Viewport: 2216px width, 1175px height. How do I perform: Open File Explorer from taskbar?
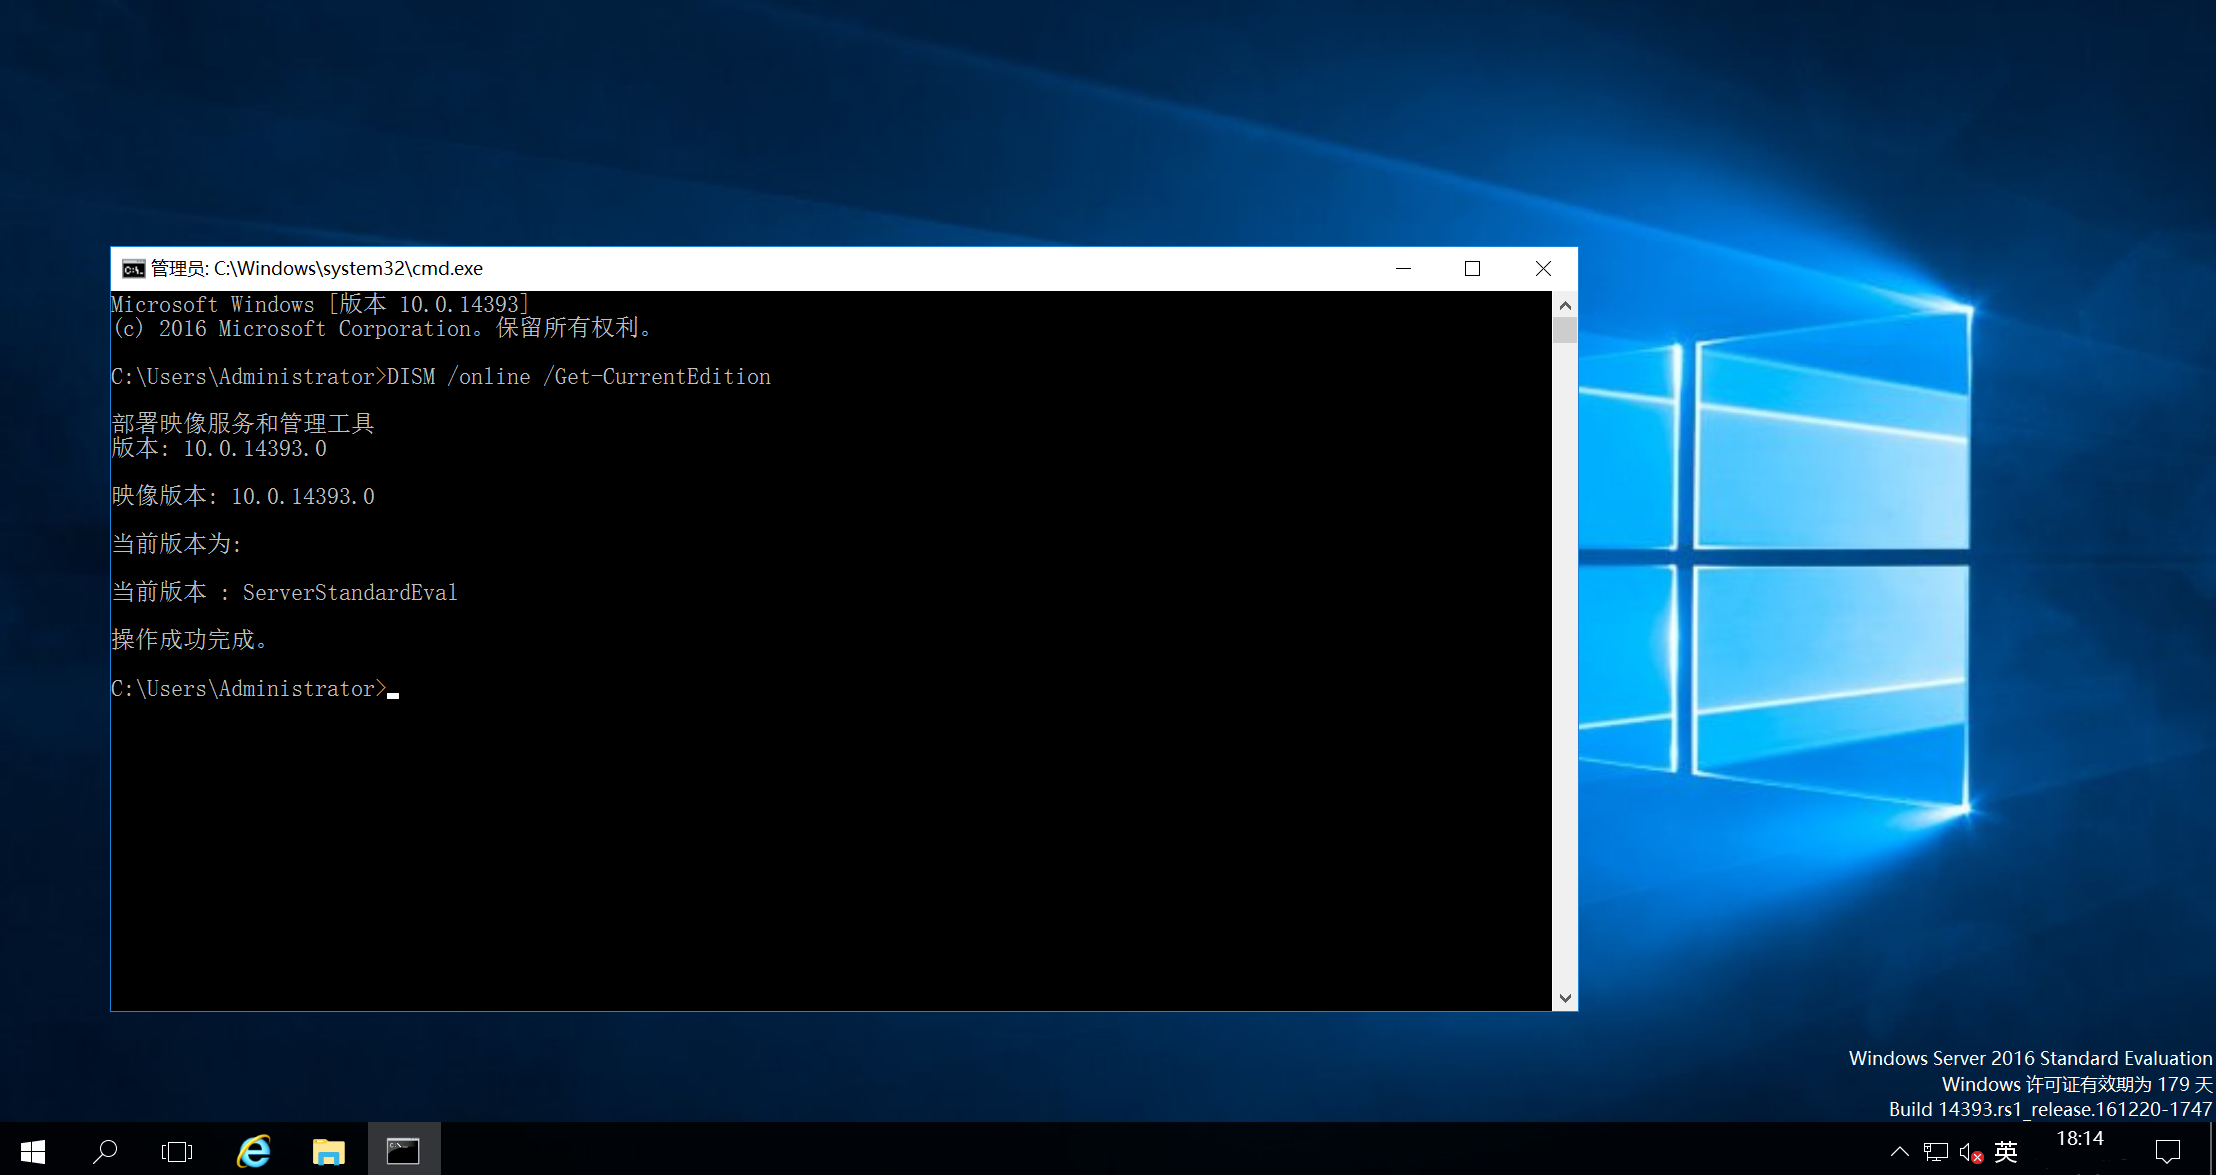pos(328,1151)
